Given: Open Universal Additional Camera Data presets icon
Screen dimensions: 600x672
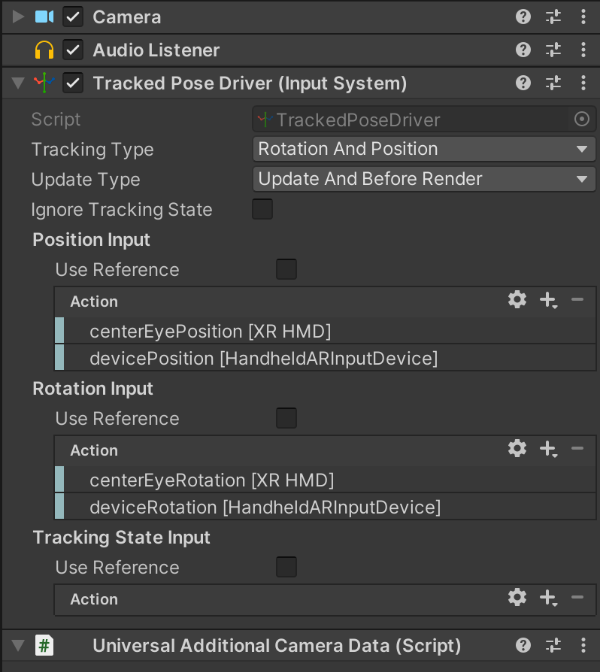Looking at the screenshot, I should click(553, 645).
